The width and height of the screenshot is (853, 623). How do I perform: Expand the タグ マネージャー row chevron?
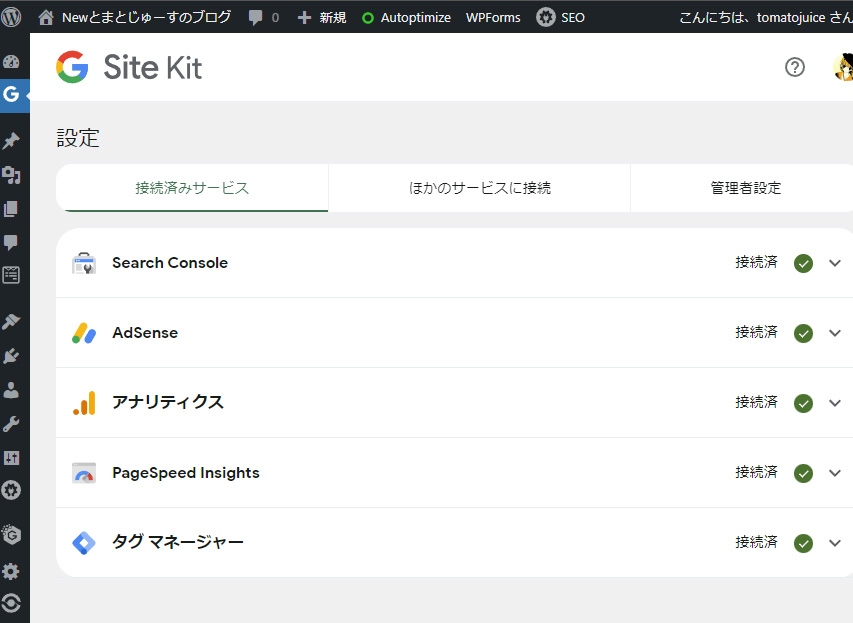coord(835,542)
